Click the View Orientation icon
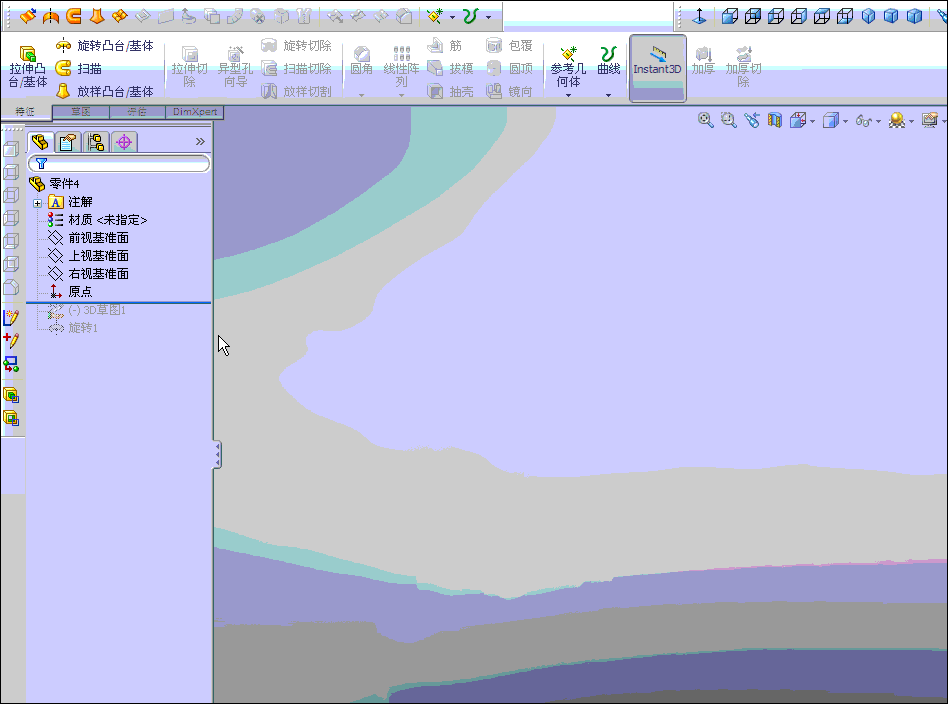The image size is (948, 704). (798, 120)
